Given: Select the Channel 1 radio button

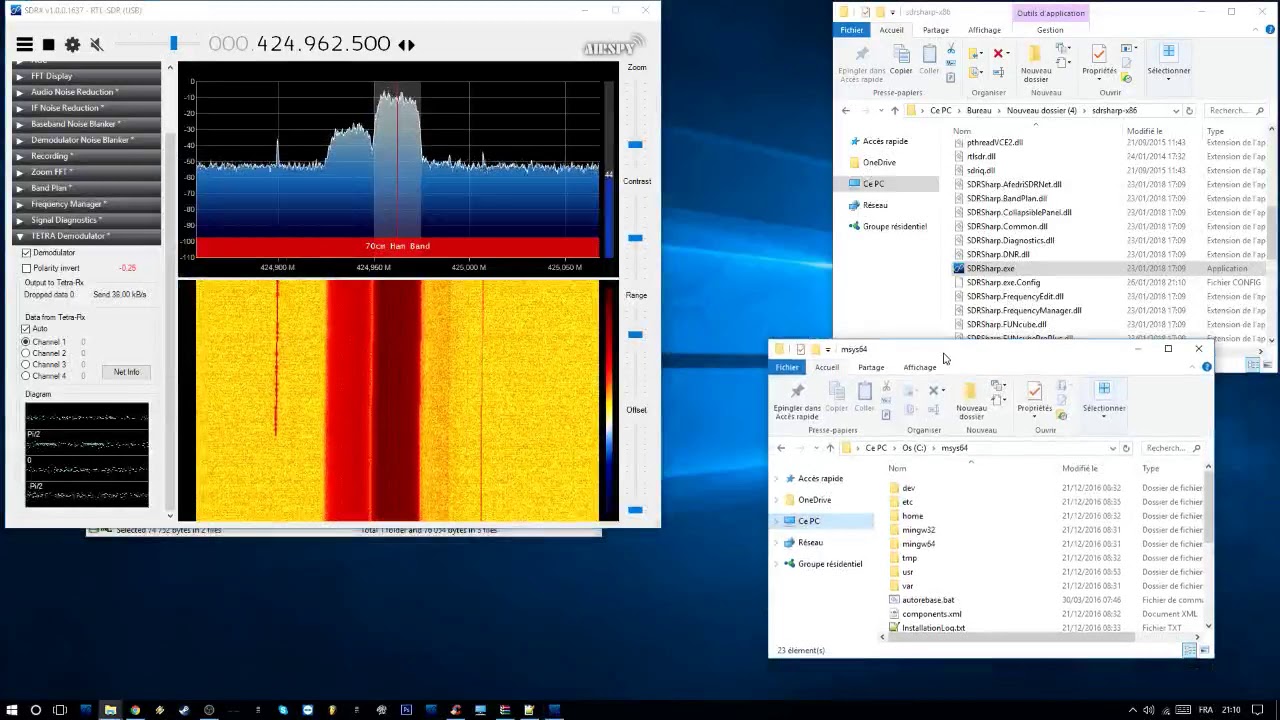Looking at the screenshot, I should point(26,342).
